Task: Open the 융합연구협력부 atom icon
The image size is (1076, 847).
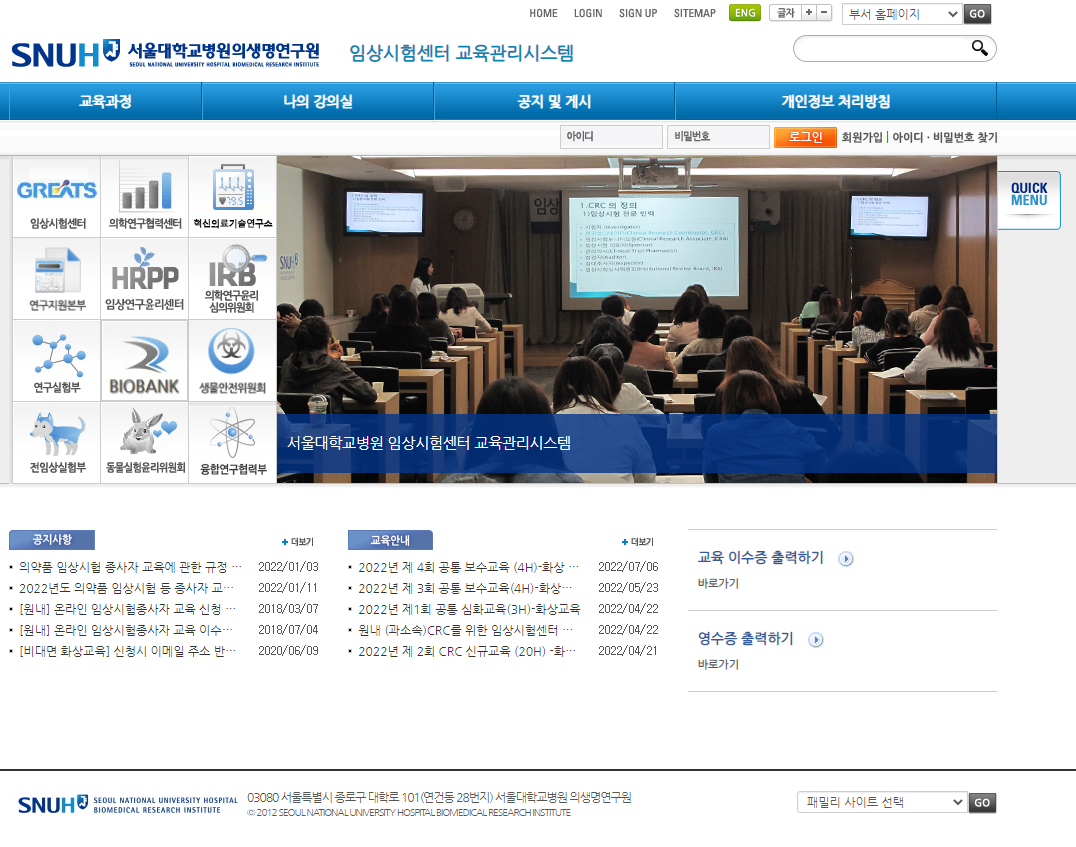Action: [233, 443]
